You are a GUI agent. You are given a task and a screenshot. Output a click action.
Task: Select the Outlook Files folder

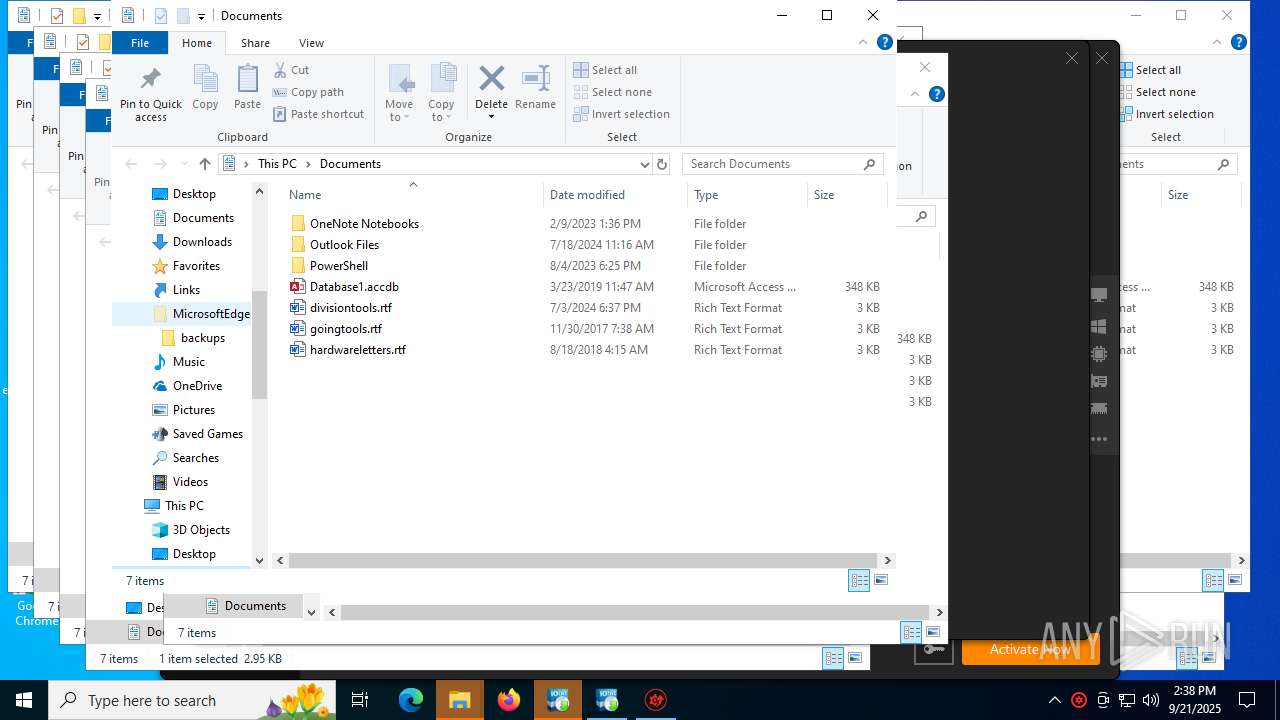click(x=344, y=245)
